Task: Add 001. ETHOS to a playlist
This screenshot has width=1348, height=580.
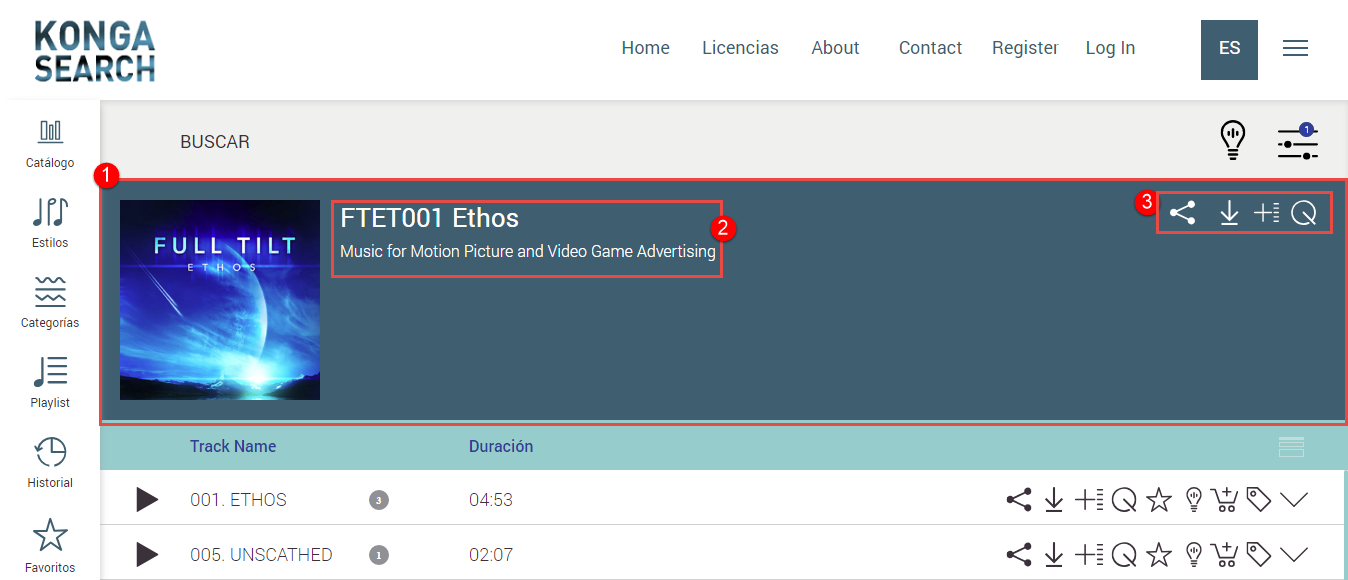Action: tap(1089, 499)
